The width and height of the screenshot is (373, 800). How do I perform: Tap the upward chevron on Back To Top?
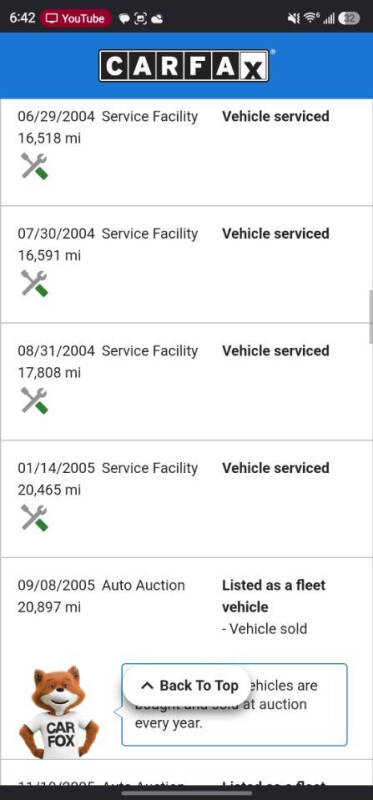pyautogui.click(x=147, y=686)
